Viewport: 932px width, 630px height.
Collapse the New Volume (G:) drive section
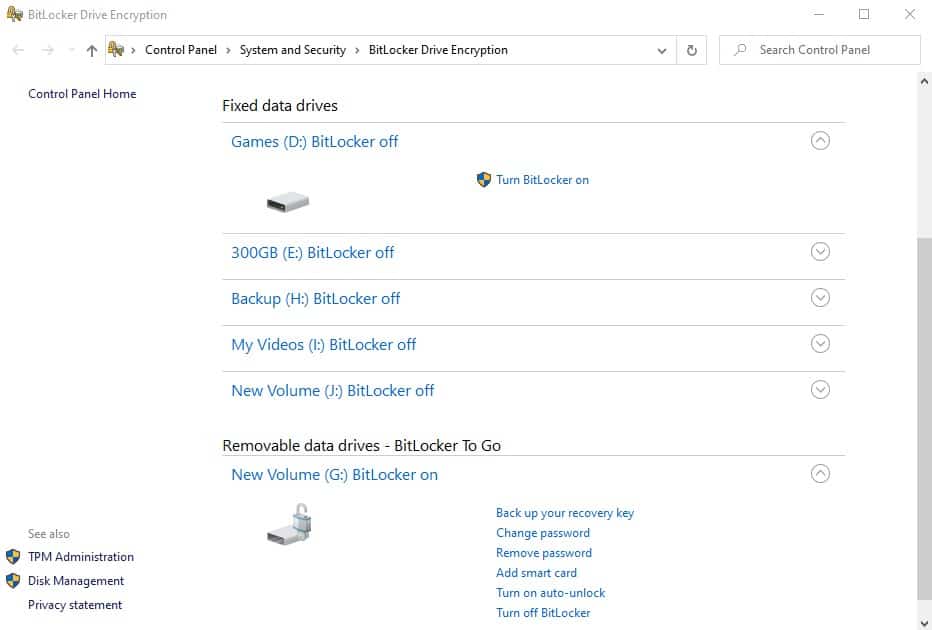[x=820, y=474]
